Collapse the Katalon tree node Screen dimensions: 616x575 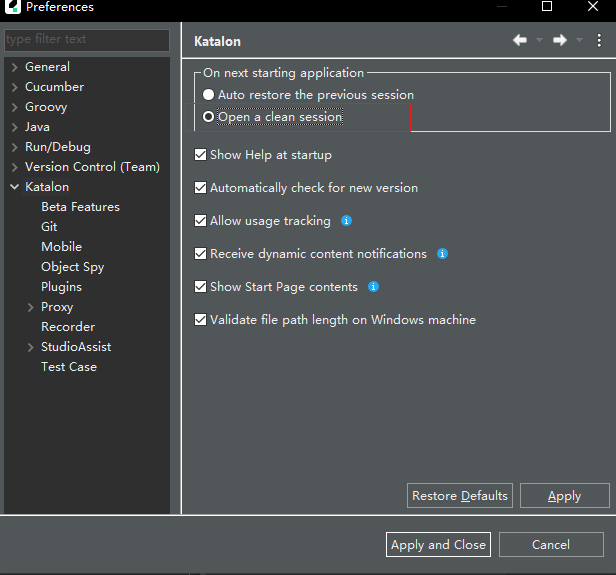pyautogui.click(x=15, y=187)
